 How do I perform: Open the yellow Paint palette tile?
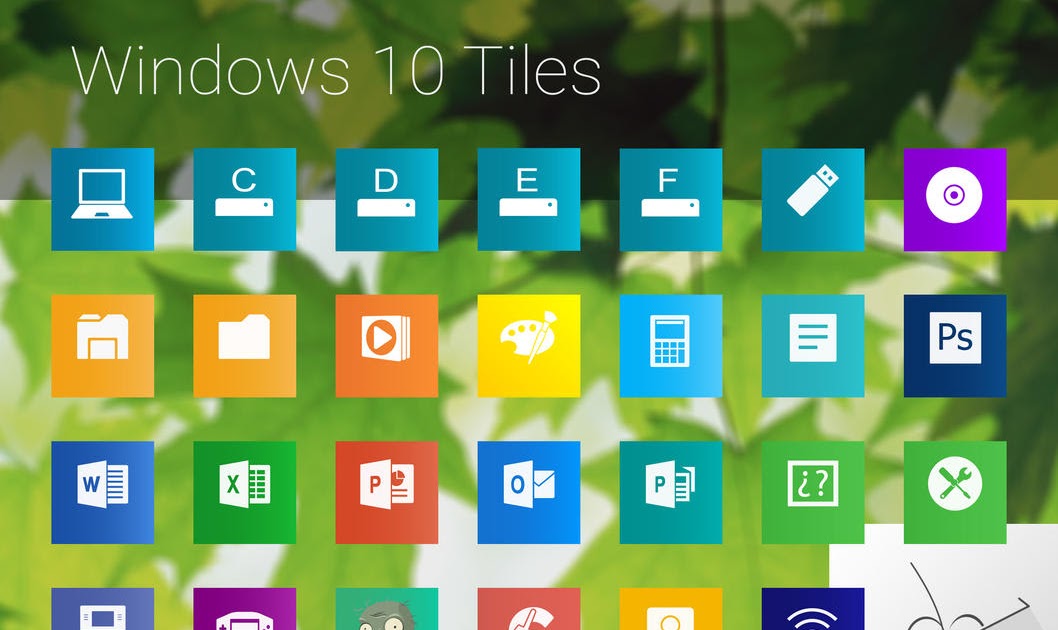(529, 345)
